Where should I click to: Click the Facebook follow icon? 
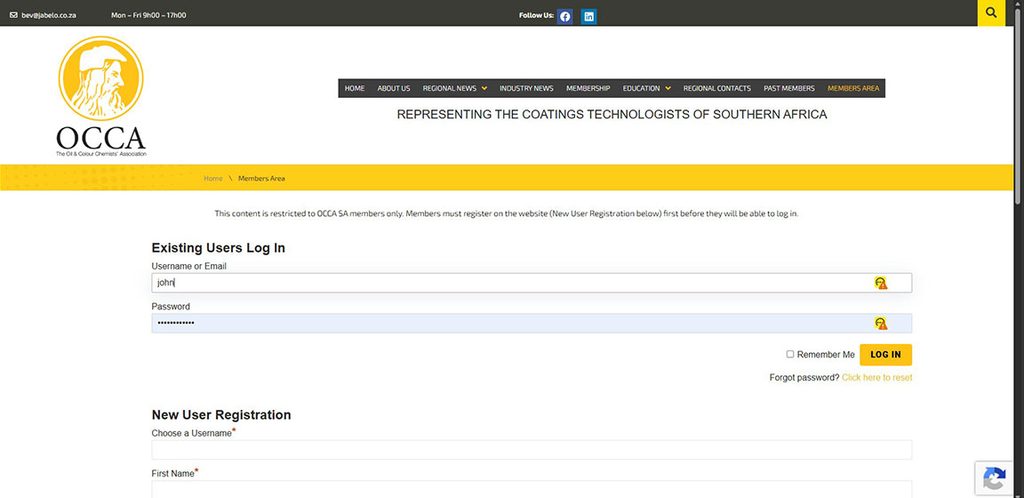[x=565, y=16]
